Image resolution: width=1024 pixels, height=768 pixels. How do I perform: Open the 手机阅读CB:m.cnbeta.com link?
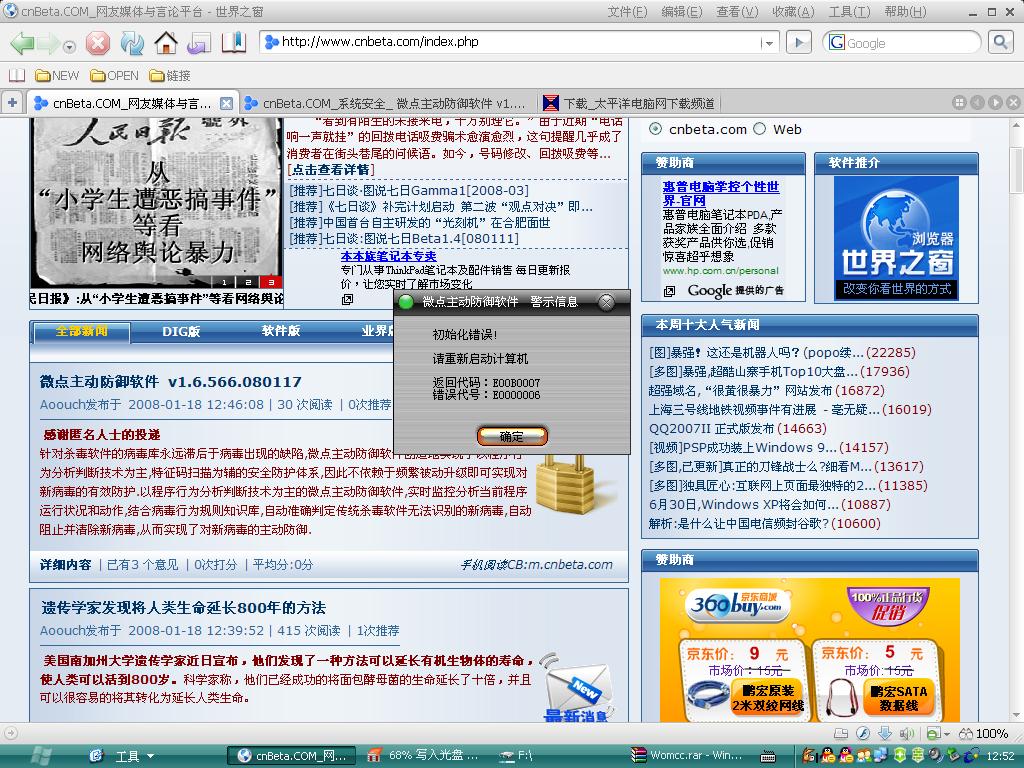click(537, 564)
